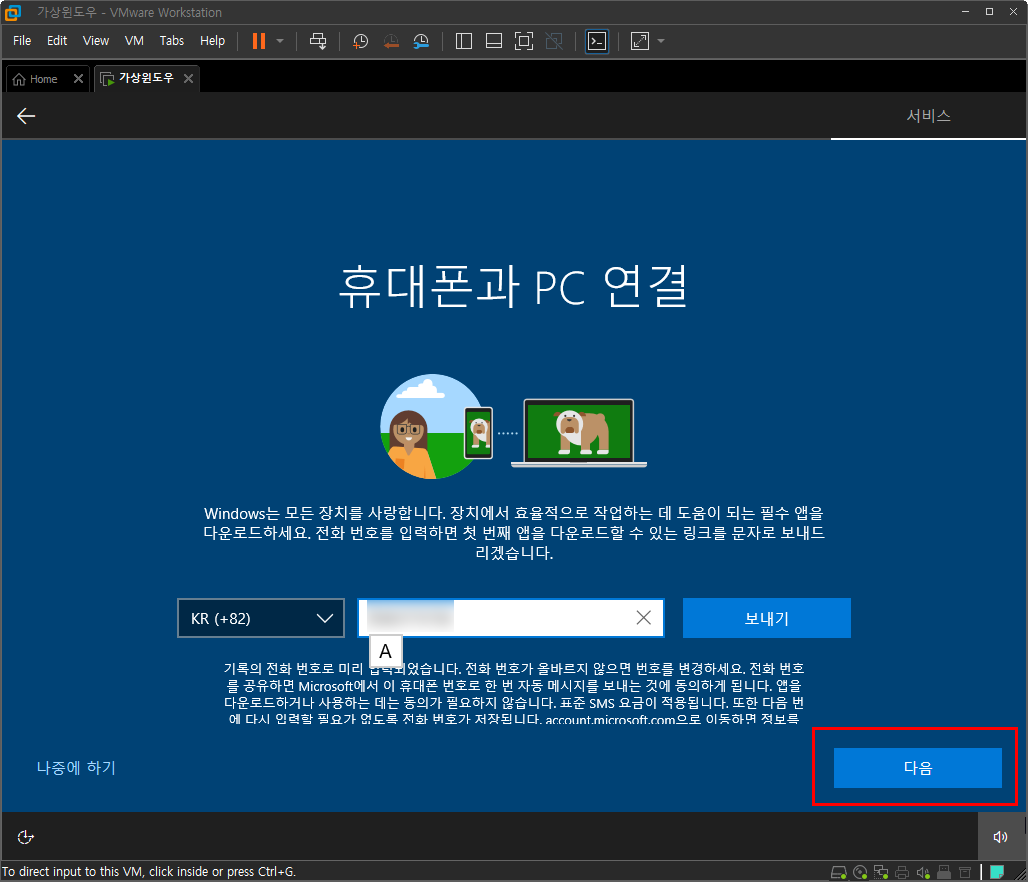Show the console view icon
The width and height of the screenshot is (1028, 882).
pos(597,41)
